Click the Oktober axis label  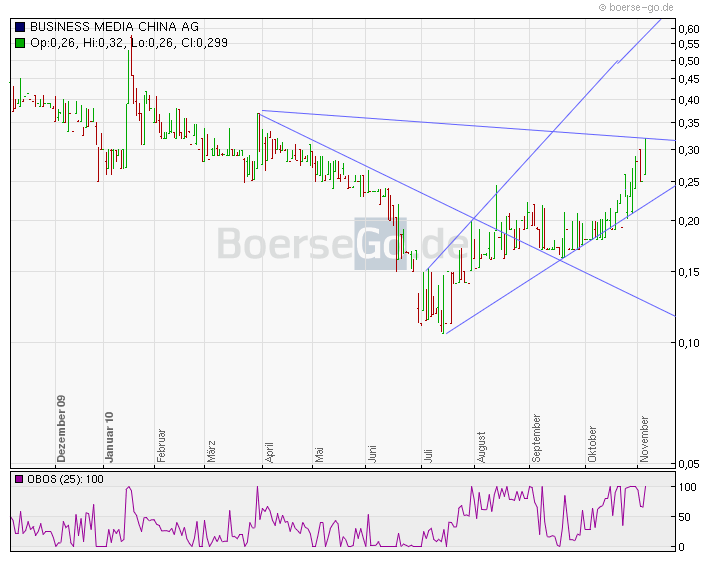[592, 444]
